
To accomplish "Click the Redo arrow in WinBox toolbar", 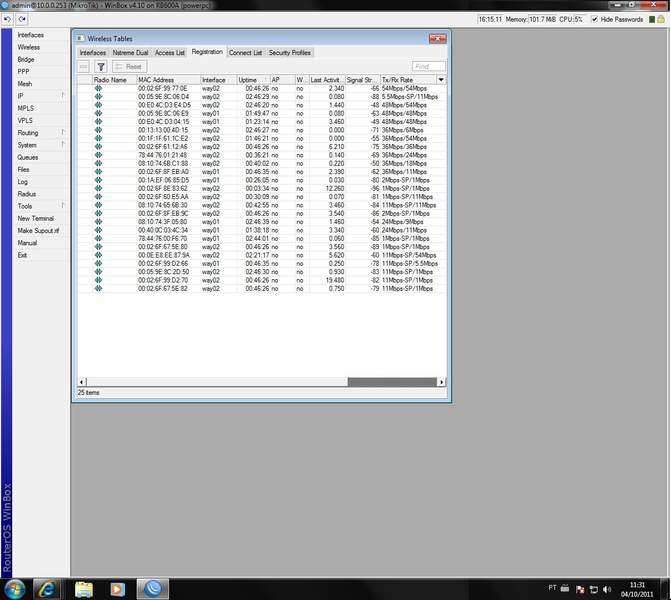I will point(22,19).
